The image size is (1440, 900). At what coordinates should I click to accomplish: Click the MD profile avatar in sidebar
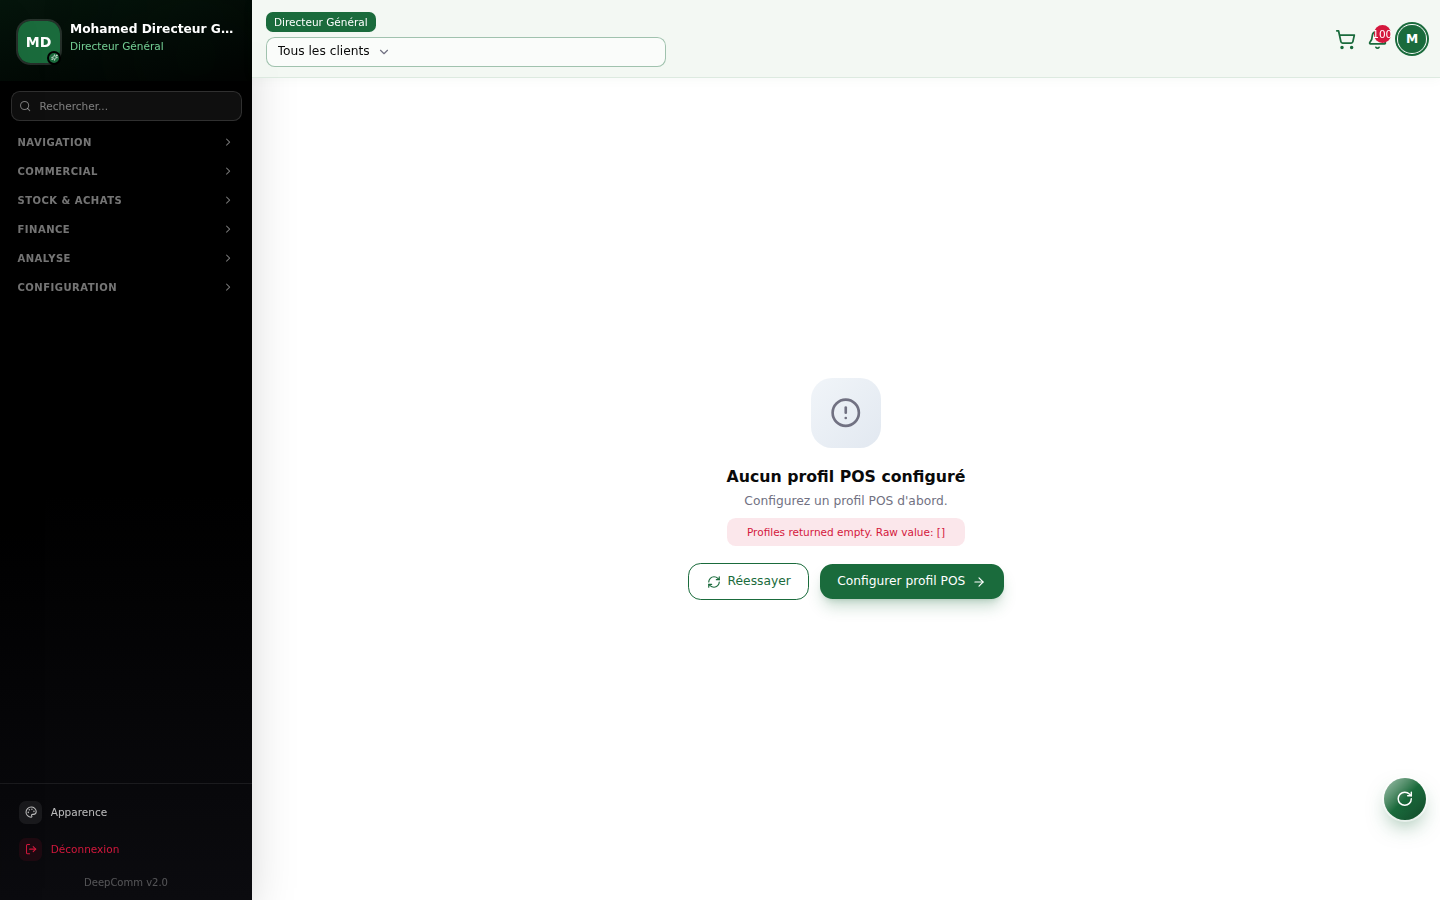click(x=39, y=42)
